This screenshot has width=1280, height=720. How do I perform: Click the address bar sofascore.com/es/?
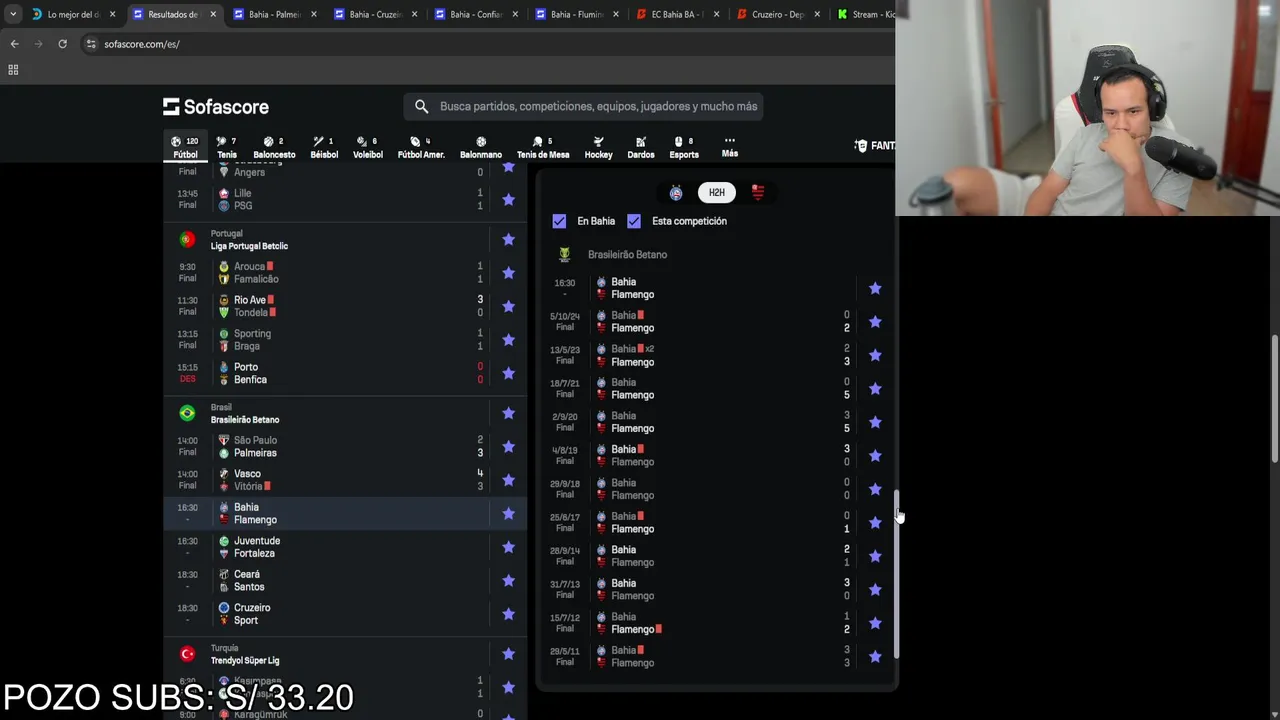(142, 44)
